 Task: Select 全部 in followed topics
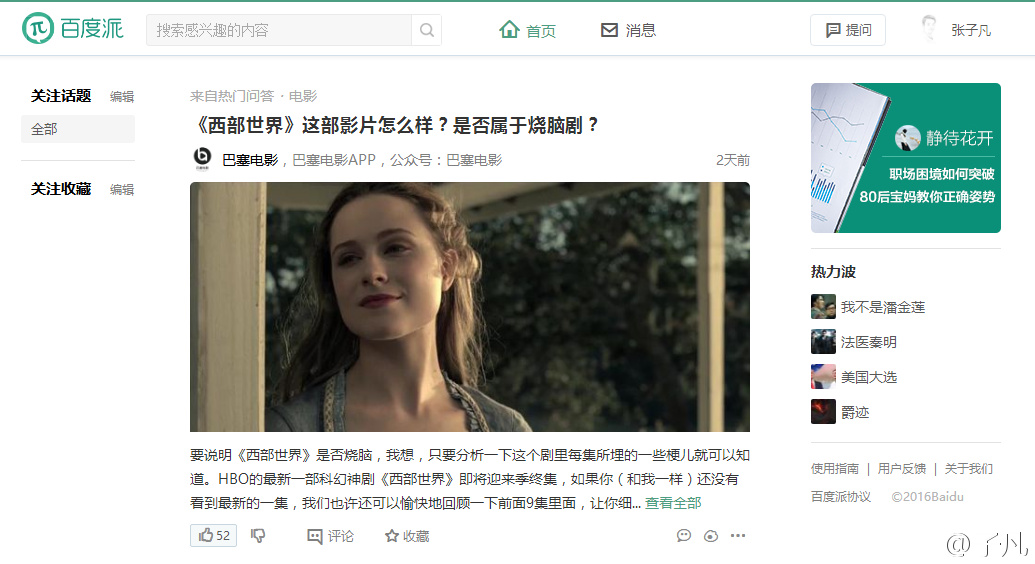(78, 129)
